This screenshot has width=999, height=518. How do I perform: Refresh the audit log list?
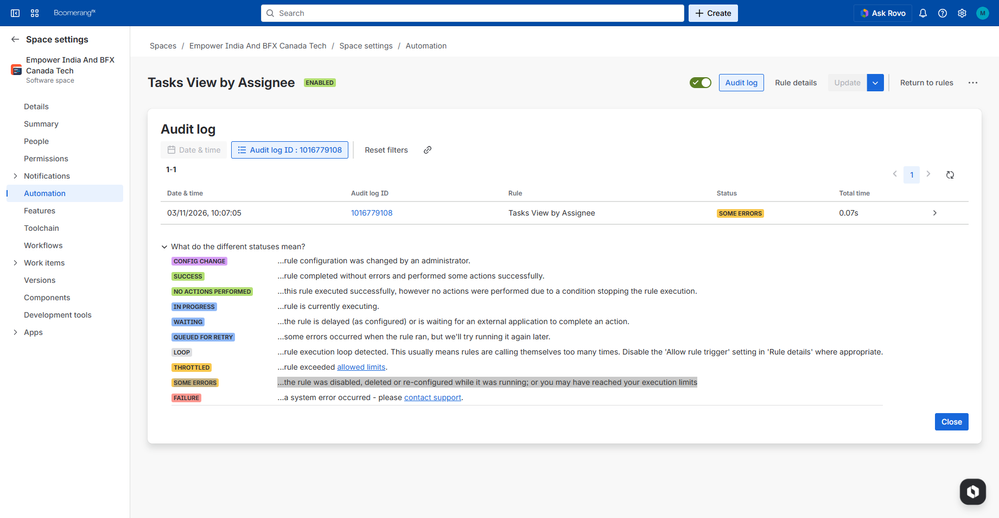[950, 175]
